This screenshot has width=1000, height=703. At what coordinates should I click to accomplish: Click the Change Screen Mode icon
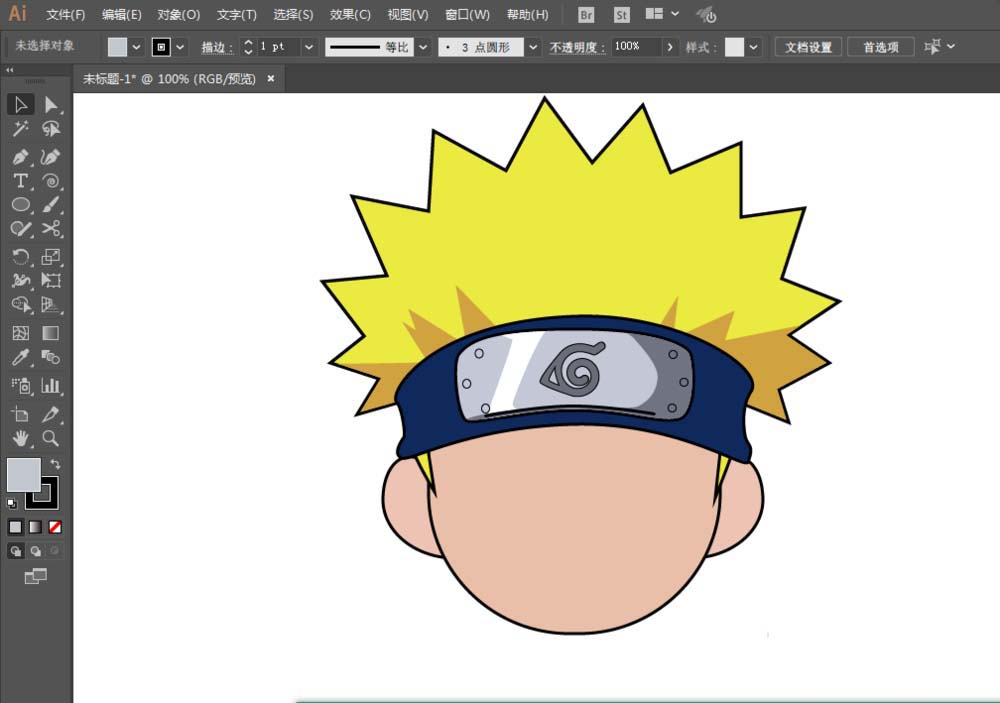point(36,577)
